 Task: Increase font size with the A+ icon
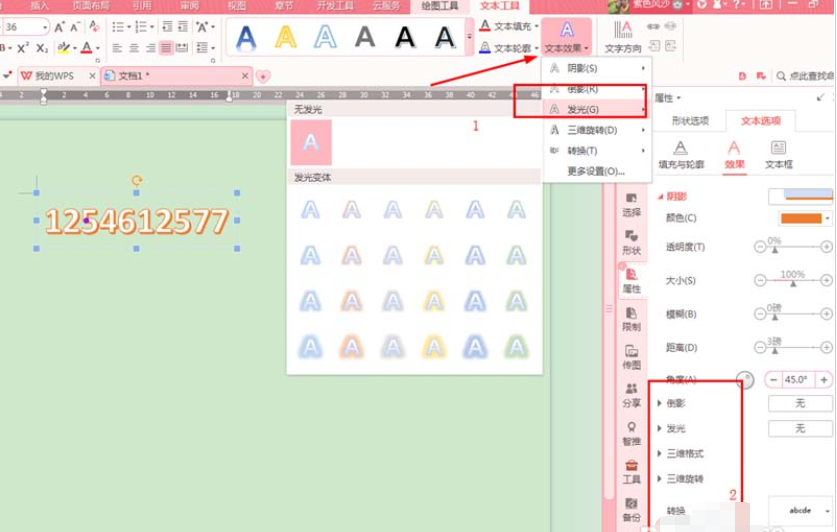(x=59, y=27)
